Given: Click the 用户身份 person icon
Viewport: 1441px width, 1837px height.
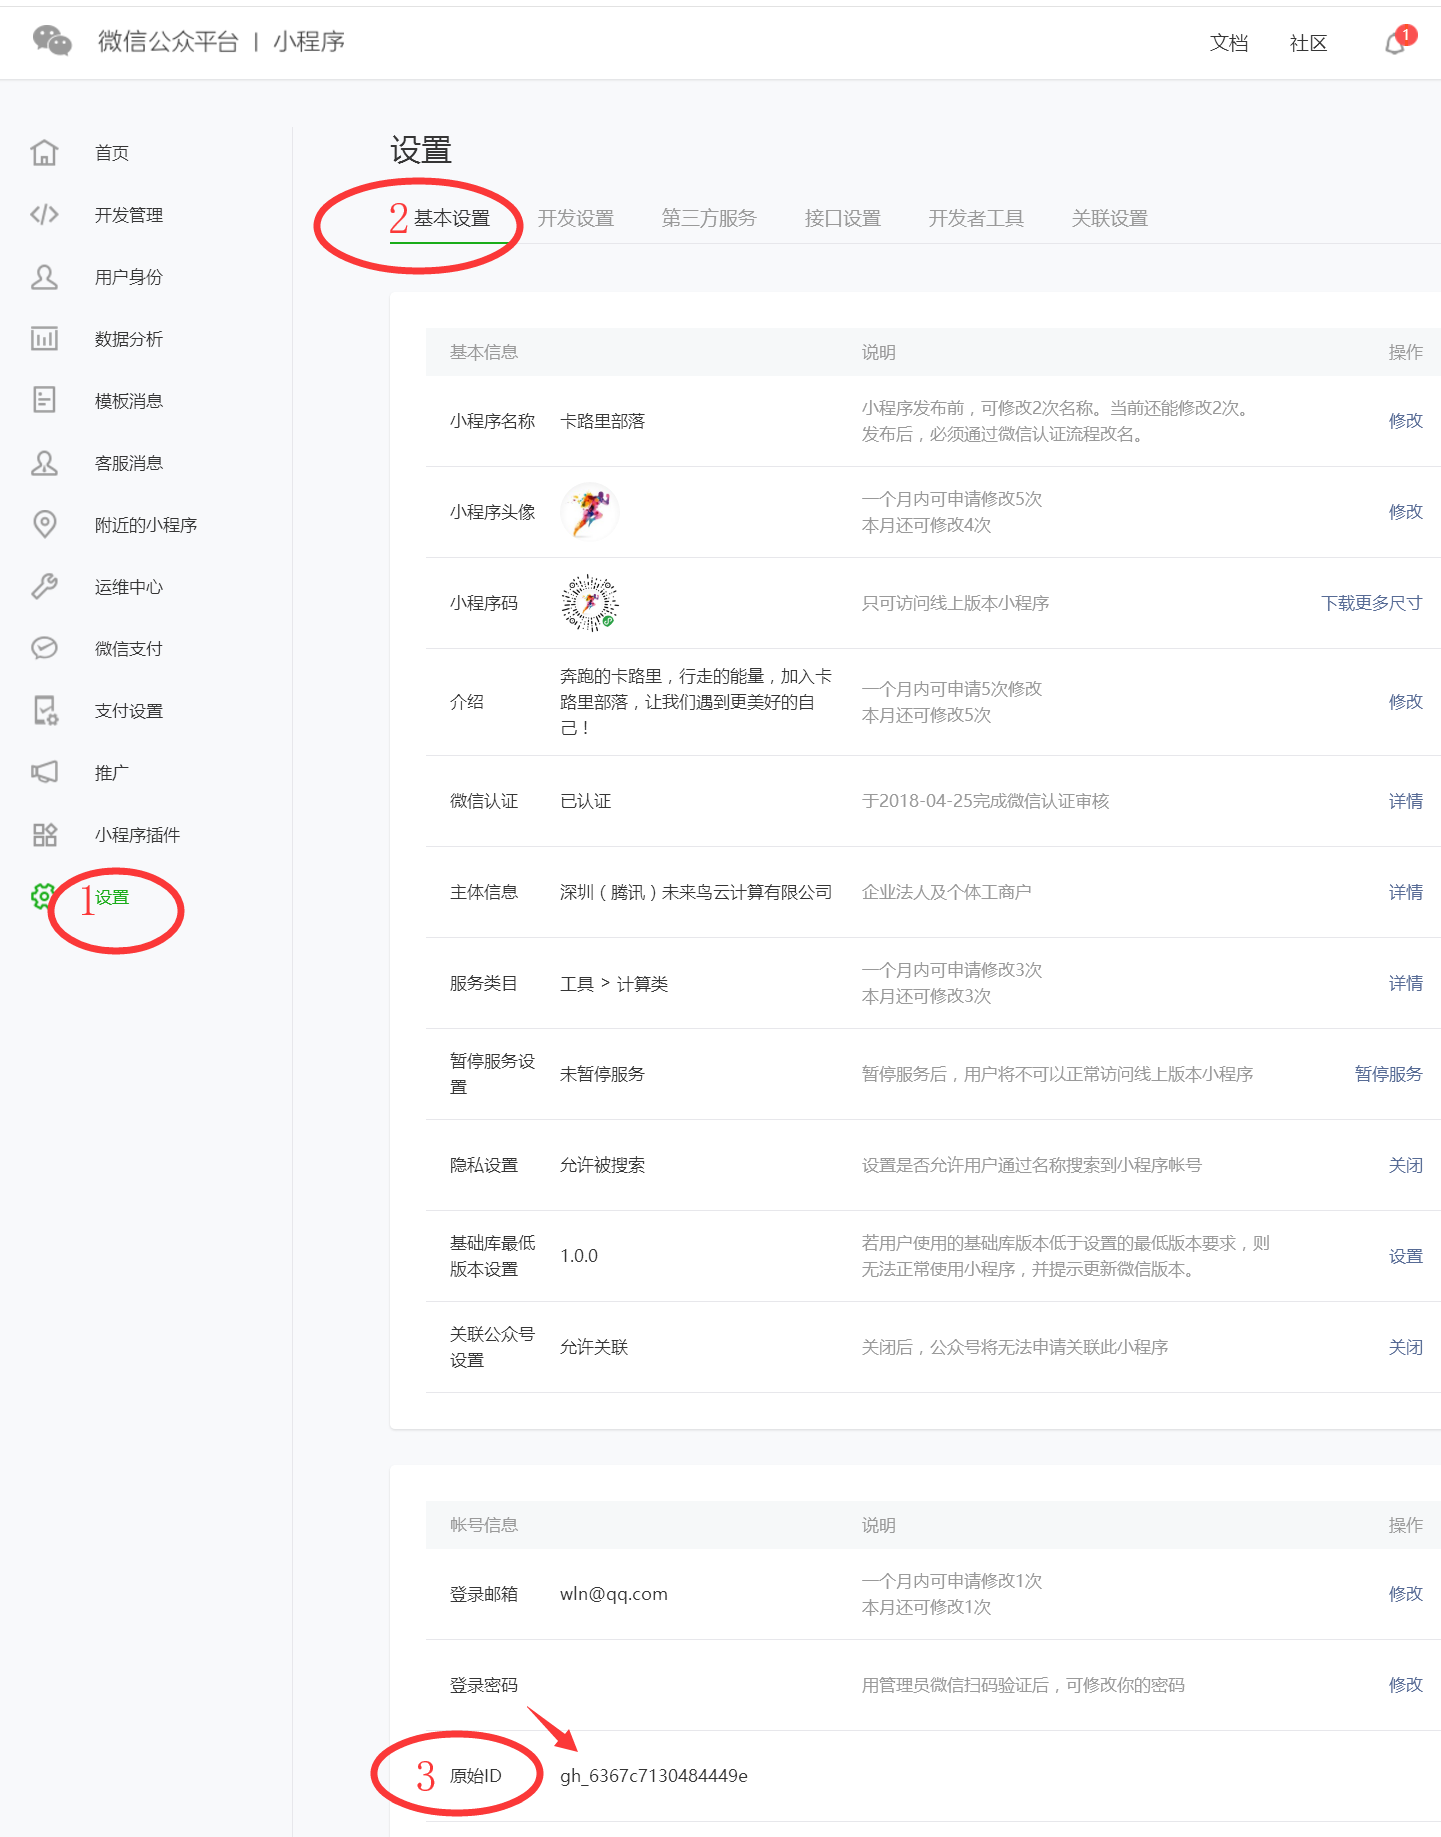Looking at the screenshot, I should coord(44,277).
